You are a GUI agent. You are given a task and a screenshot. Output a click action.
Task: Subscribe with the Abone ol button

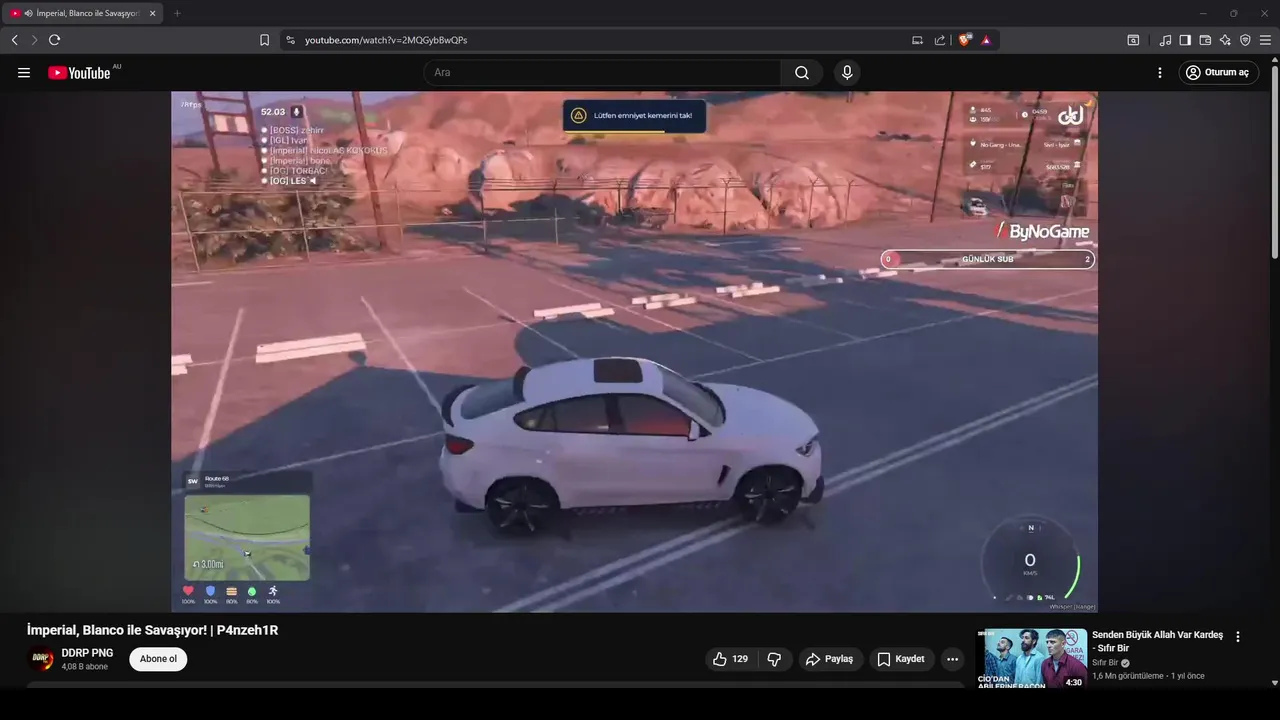158,659
